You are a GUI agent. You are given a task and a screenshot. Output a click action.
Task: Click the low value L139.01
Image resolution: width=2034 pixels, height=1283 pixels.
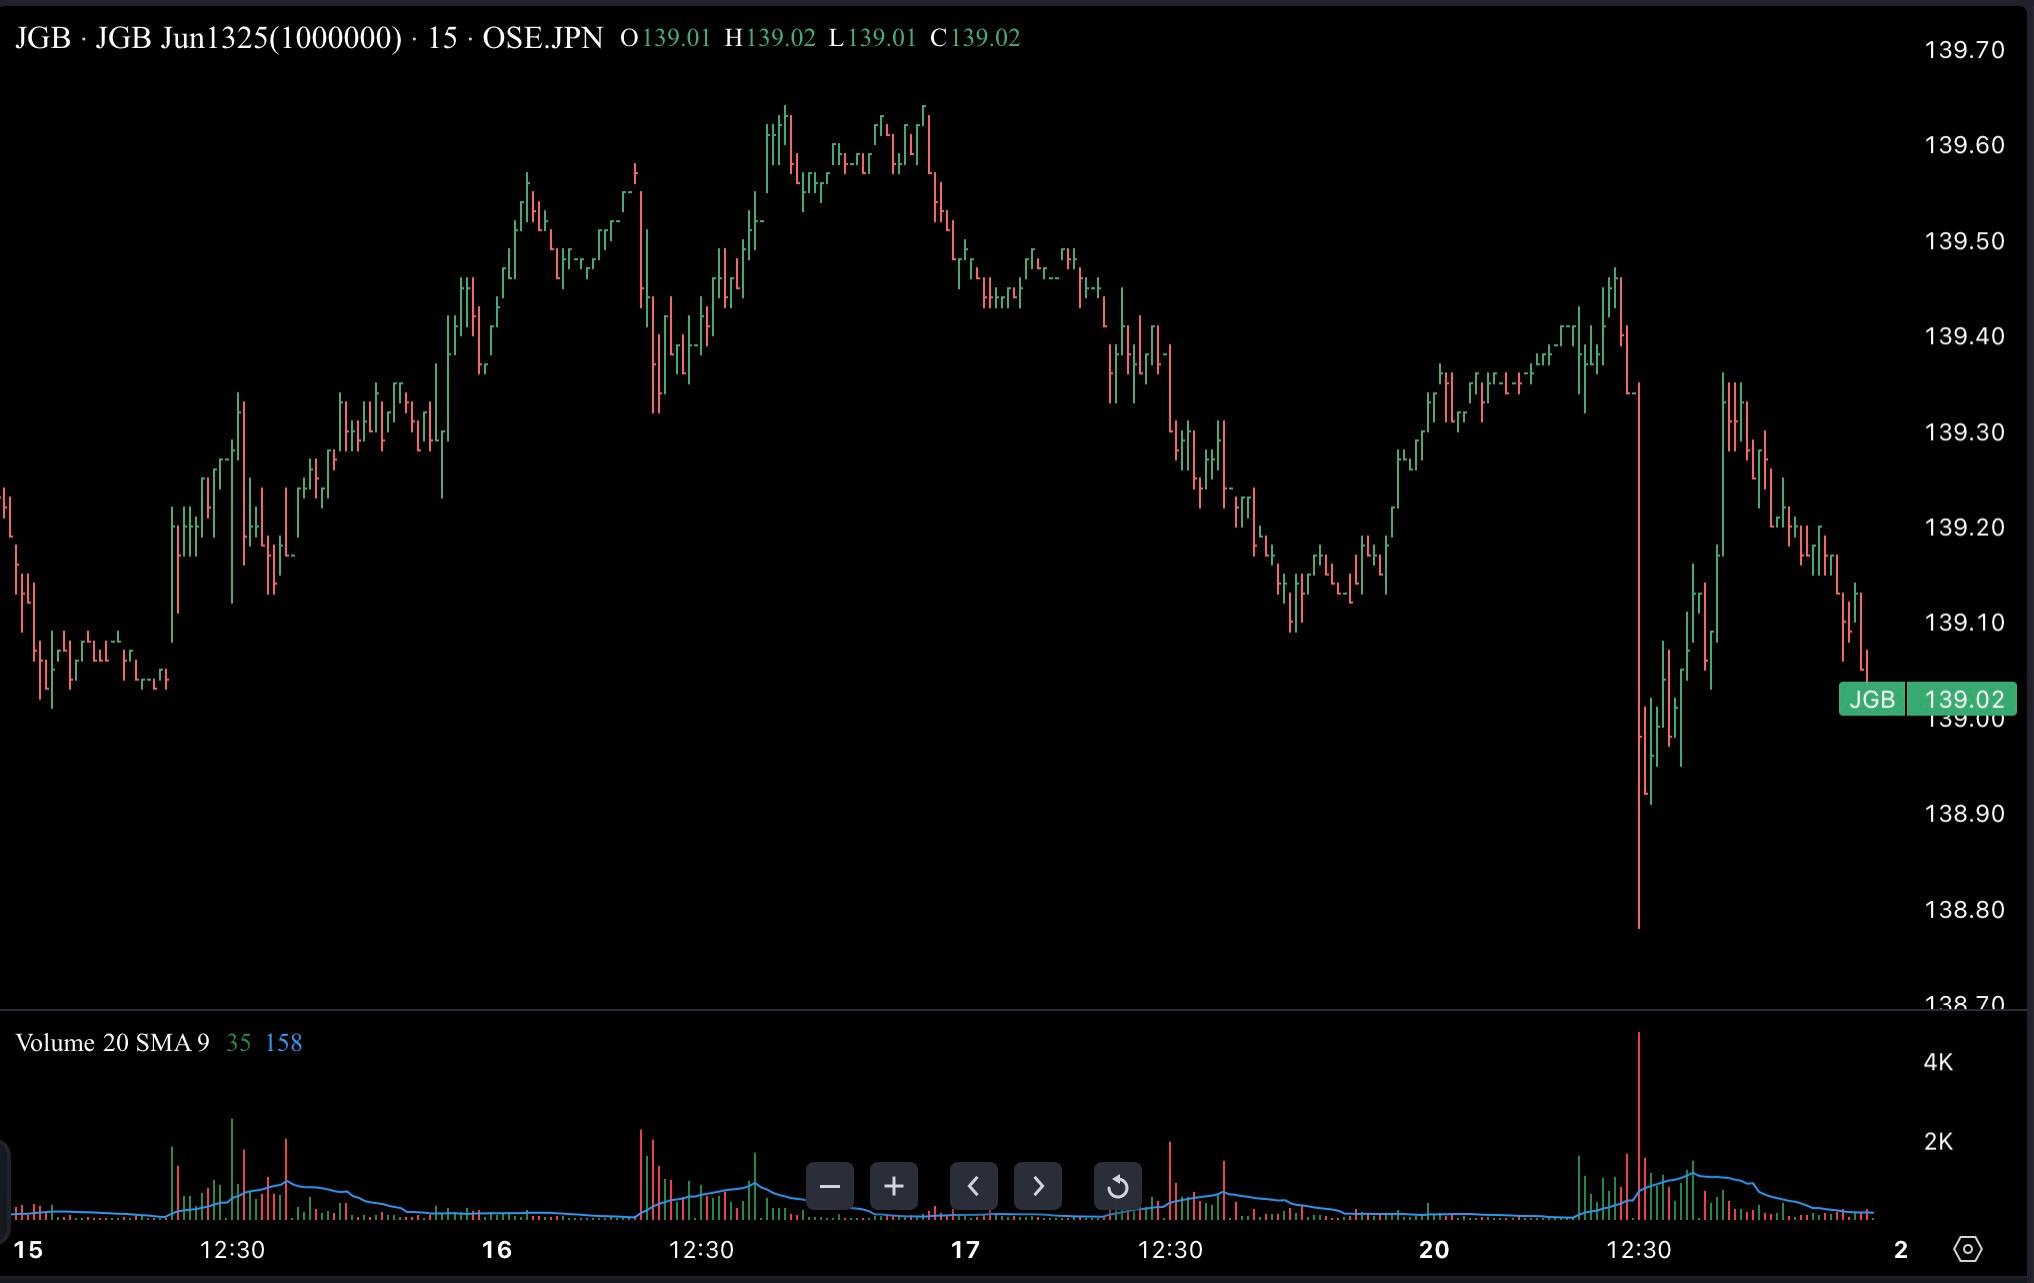[x=873, y=38]
